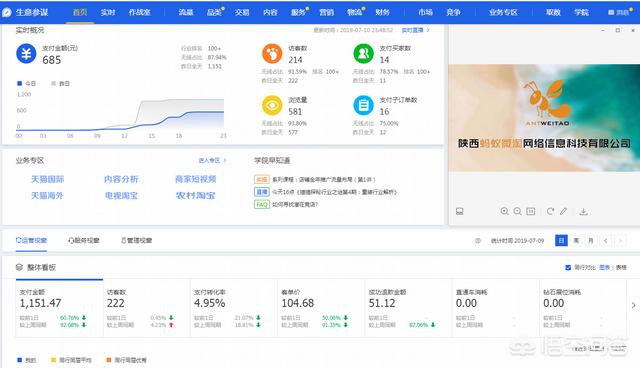The height and width of the screenshot is (368, 640).
Task: Zoom out in the image viewer
Action: (518, 211)
